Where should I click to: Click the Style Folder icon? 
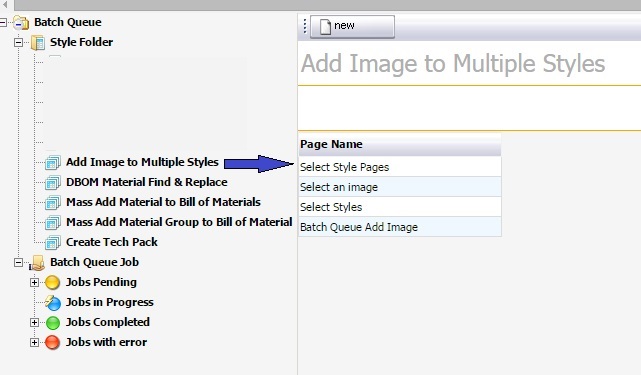point(38,42)
